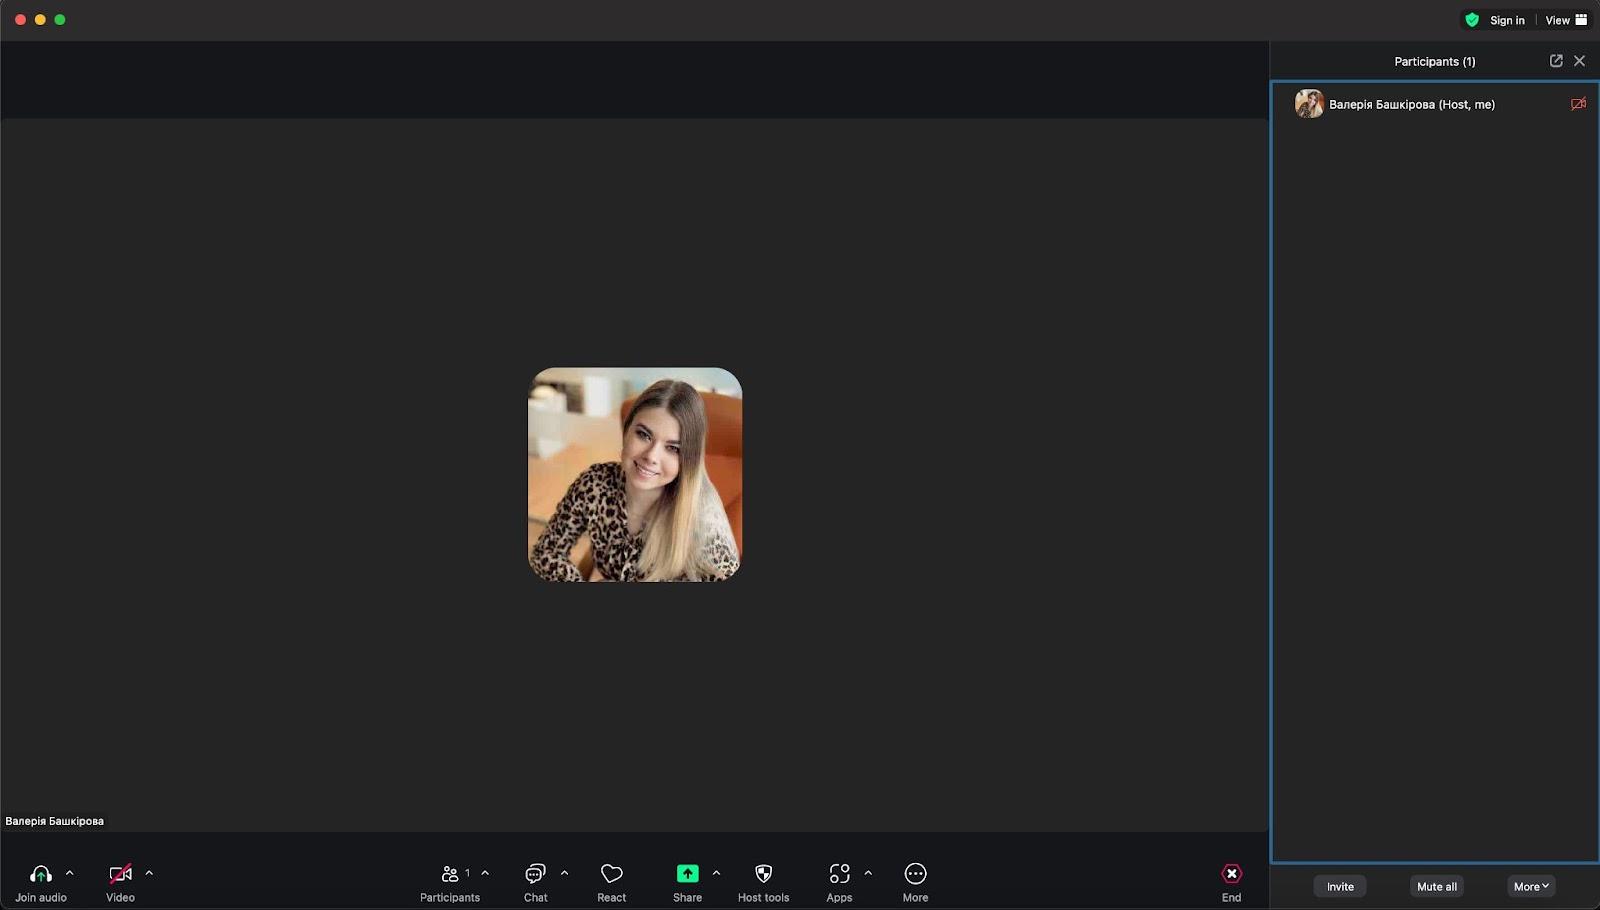Expand share options arrow beside Share
Image resolution: width=1600 pixels, height=910 pixels.
click(x=716, y=873)
